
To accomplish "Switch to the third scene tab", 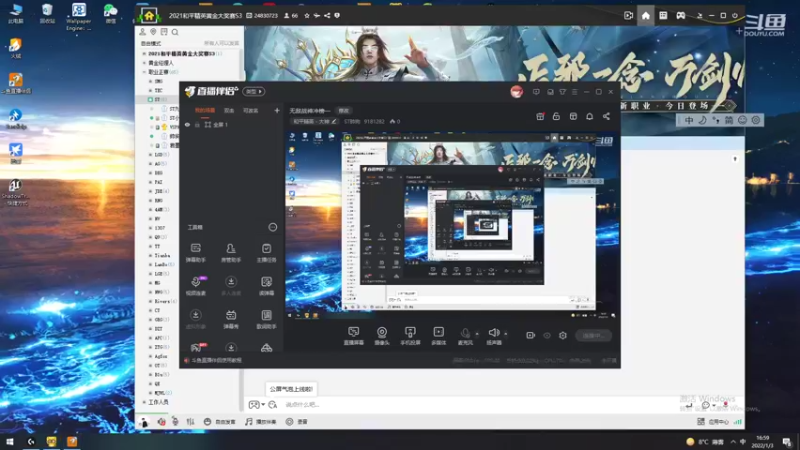I will tap(251, 110).
